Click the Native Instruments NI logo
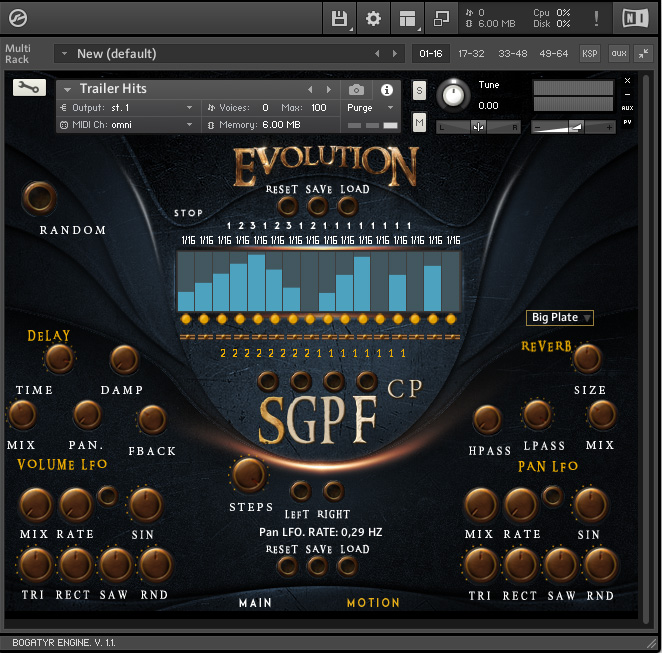662x653 pixels. (x=635, y=18)
